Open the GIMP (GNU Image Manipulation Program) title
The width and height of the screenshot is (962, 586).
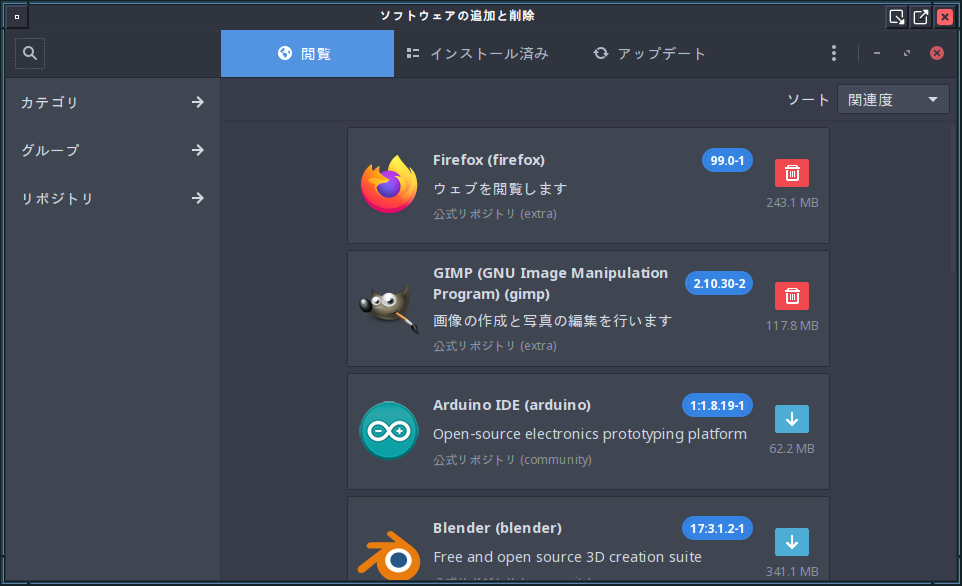pos(550,283)
